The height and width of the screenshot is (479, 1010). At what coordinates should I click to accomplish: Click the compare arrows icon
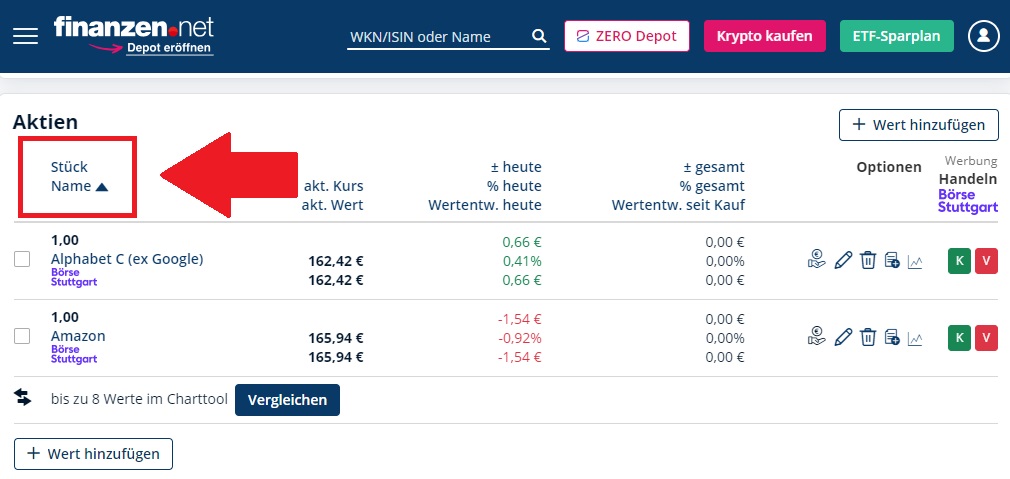pyautogui.click(x=23, y=397)
